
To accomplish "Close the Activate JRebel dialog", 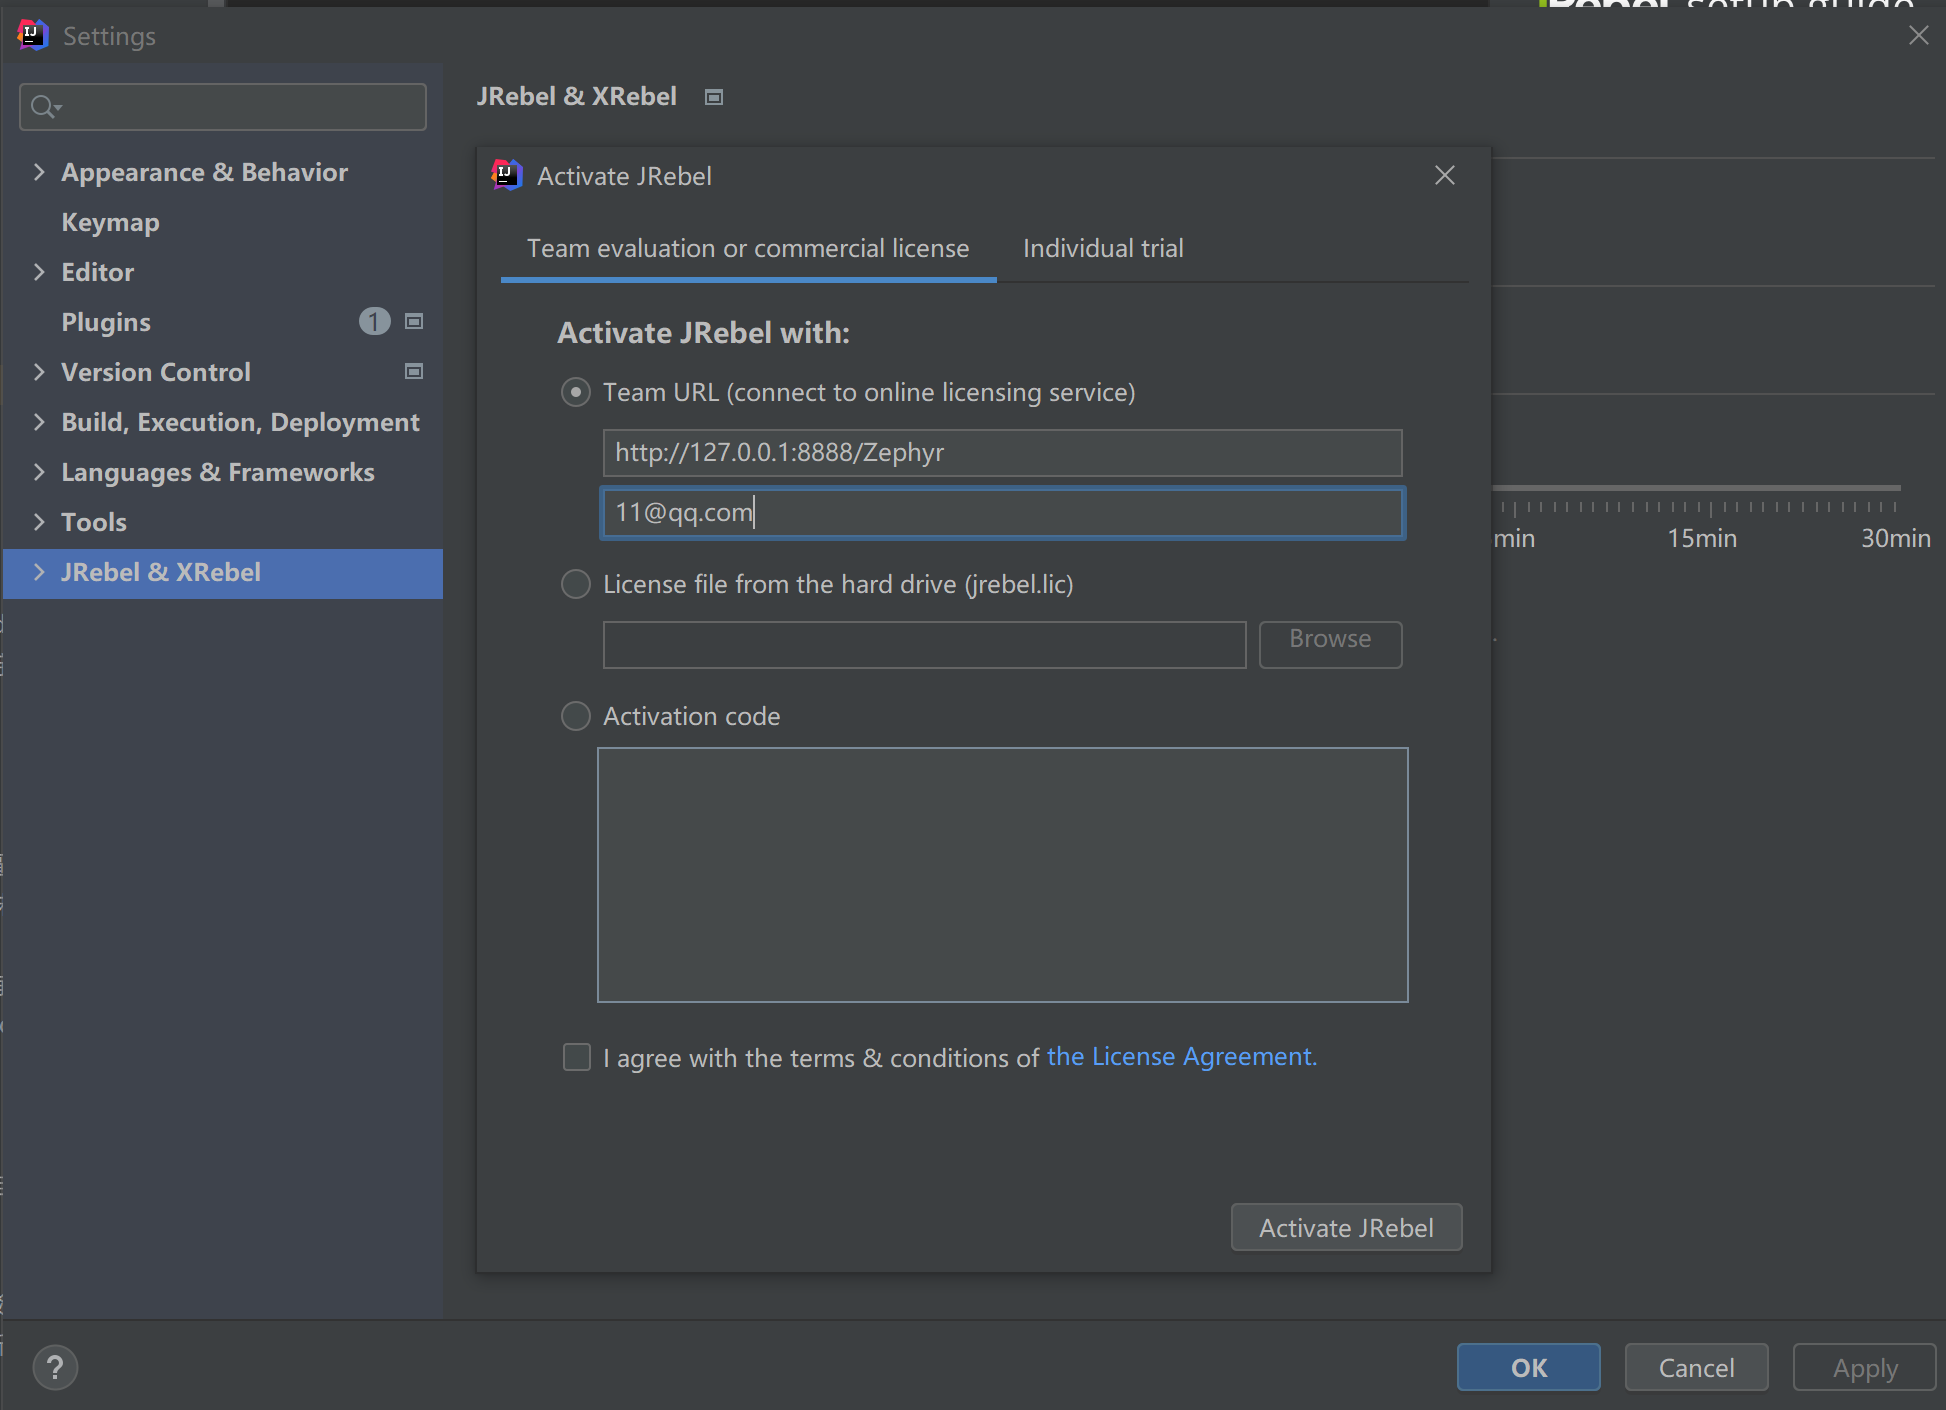I will (x=1445, y=175).
